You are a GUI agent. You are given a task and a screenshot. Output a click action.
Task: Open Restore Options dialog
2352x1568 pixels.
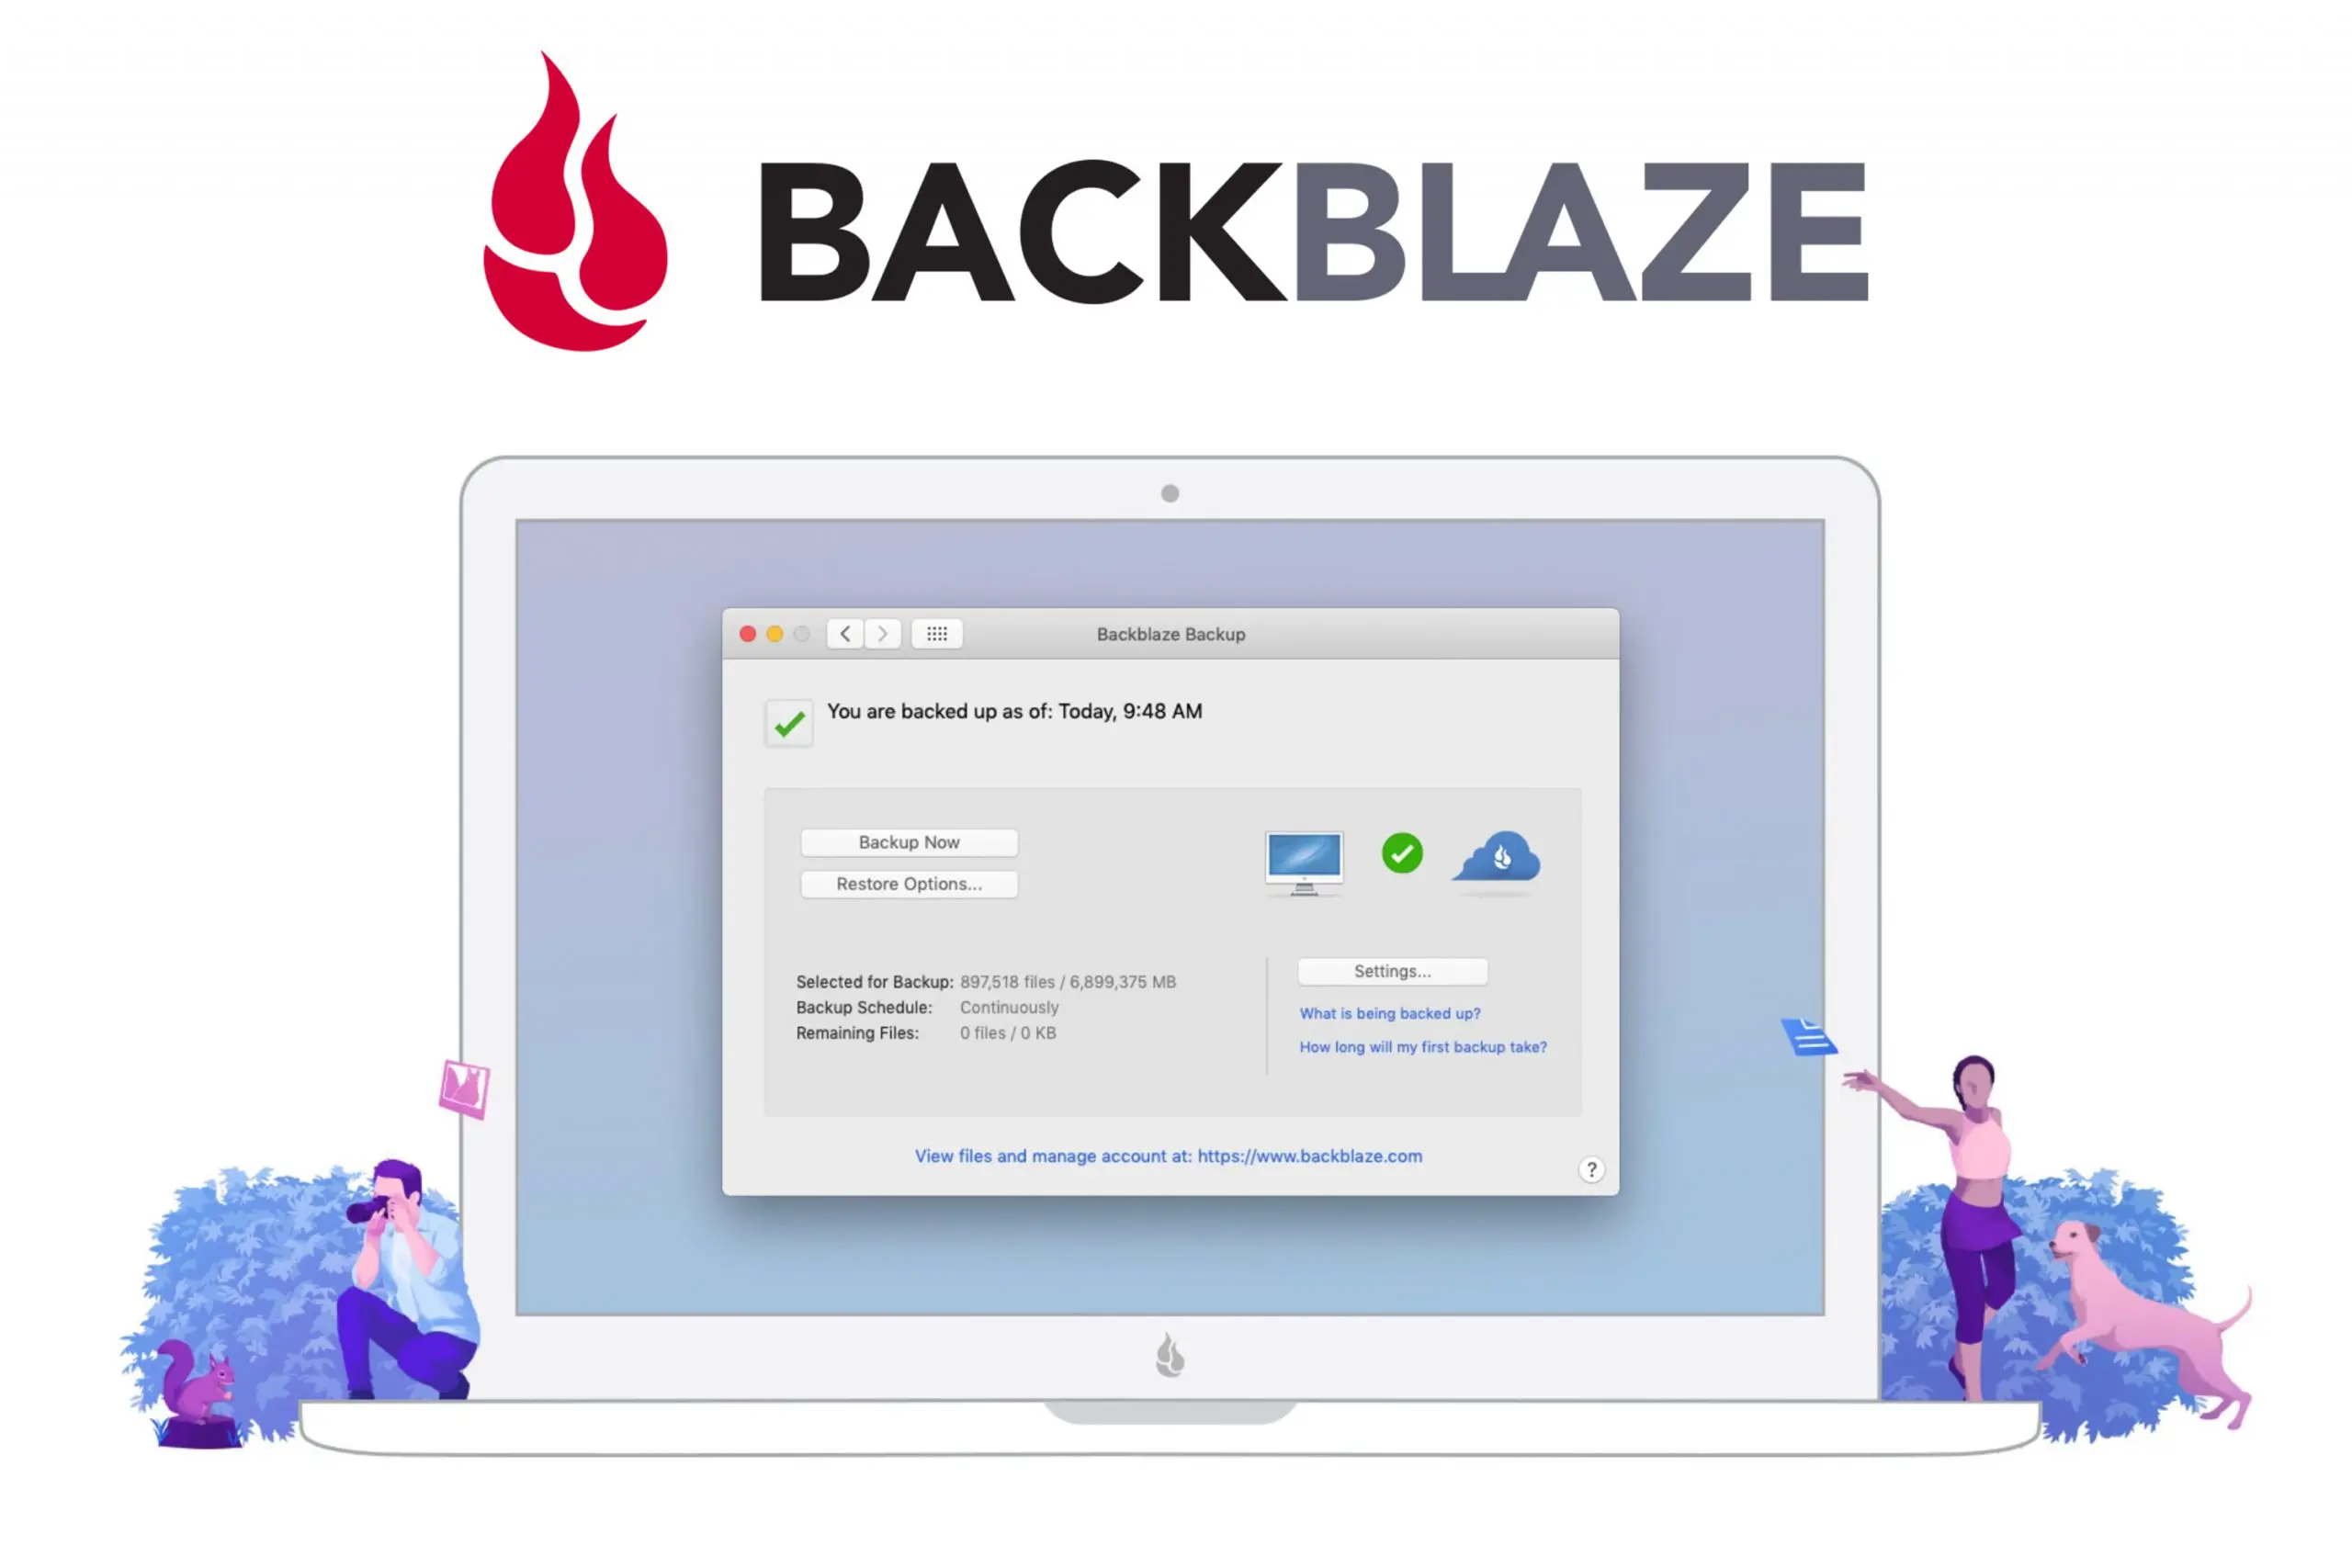(x=910, y=882)
